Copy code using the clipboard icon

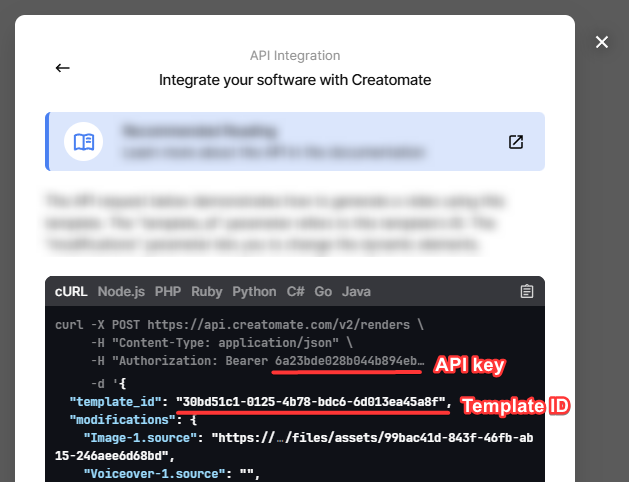[x=527, y=292]
